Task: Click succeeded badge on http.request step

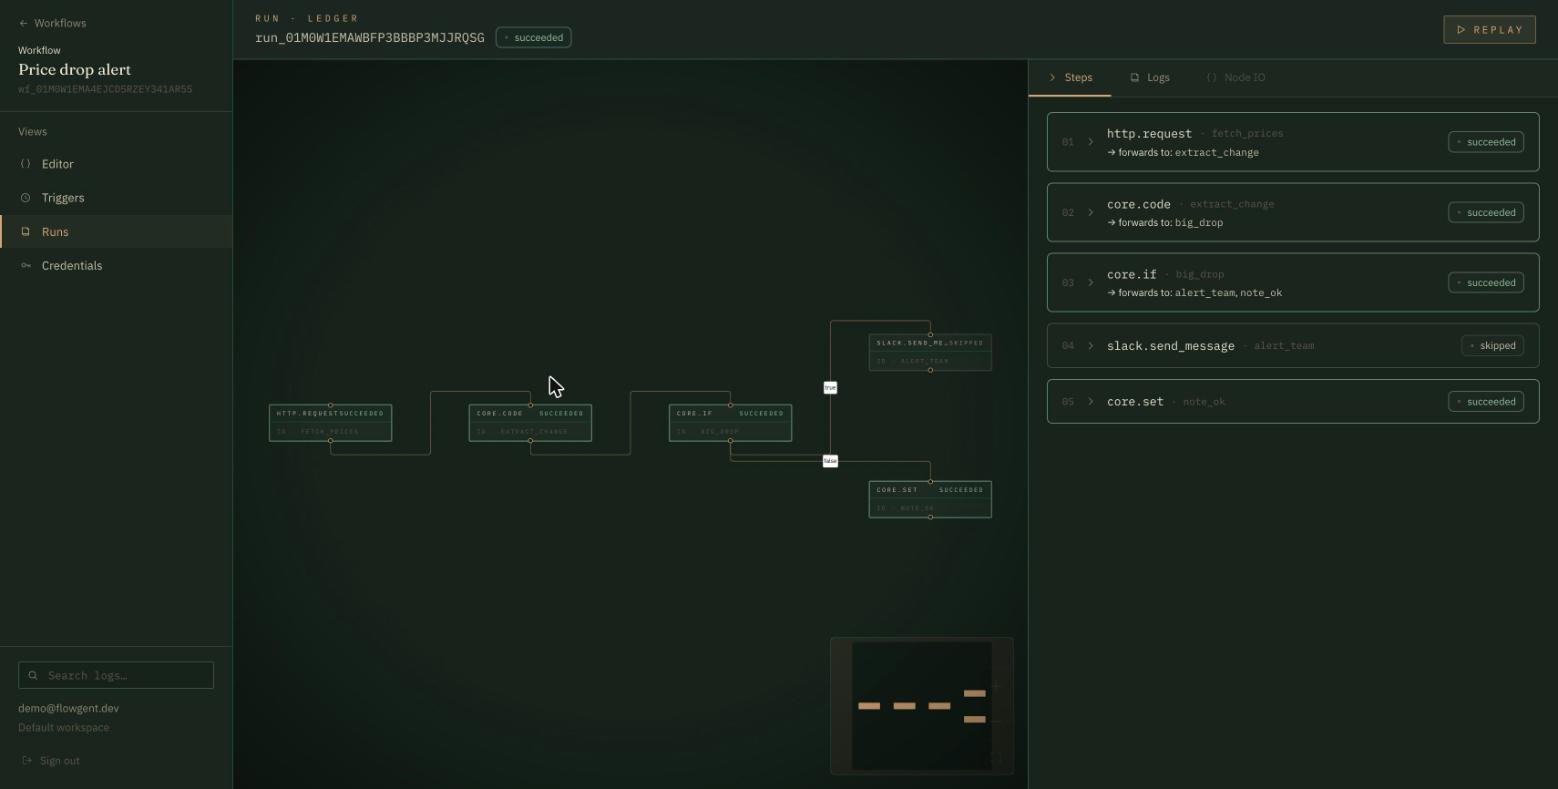Action: 1486,142
